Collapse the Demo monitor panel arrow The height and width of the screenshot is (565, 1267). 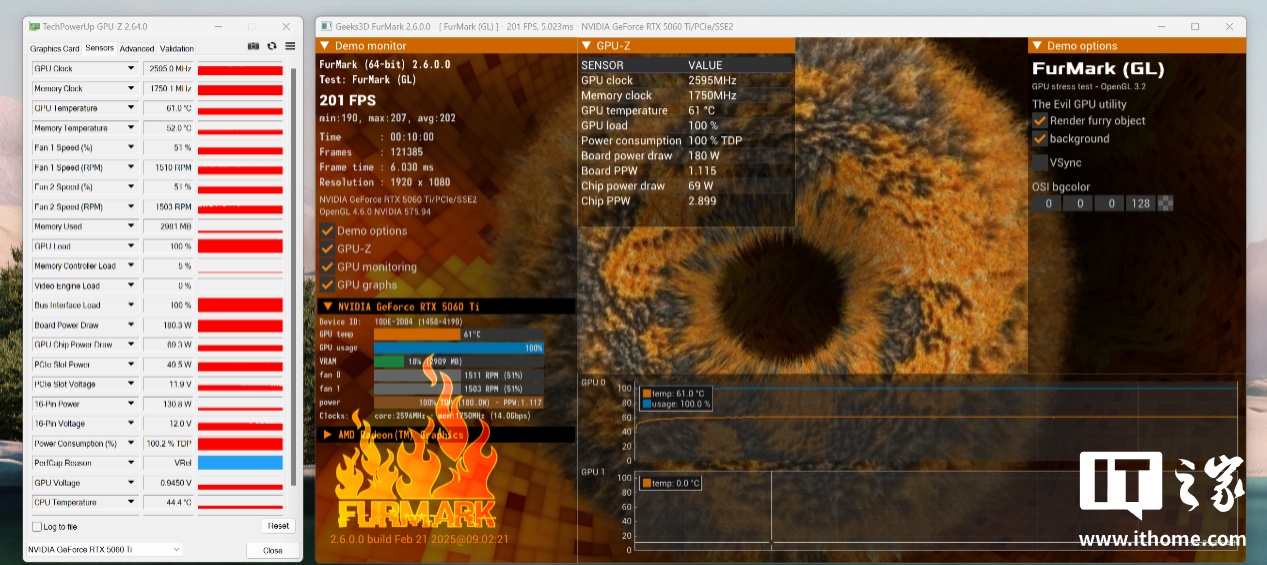coord(324,46)
